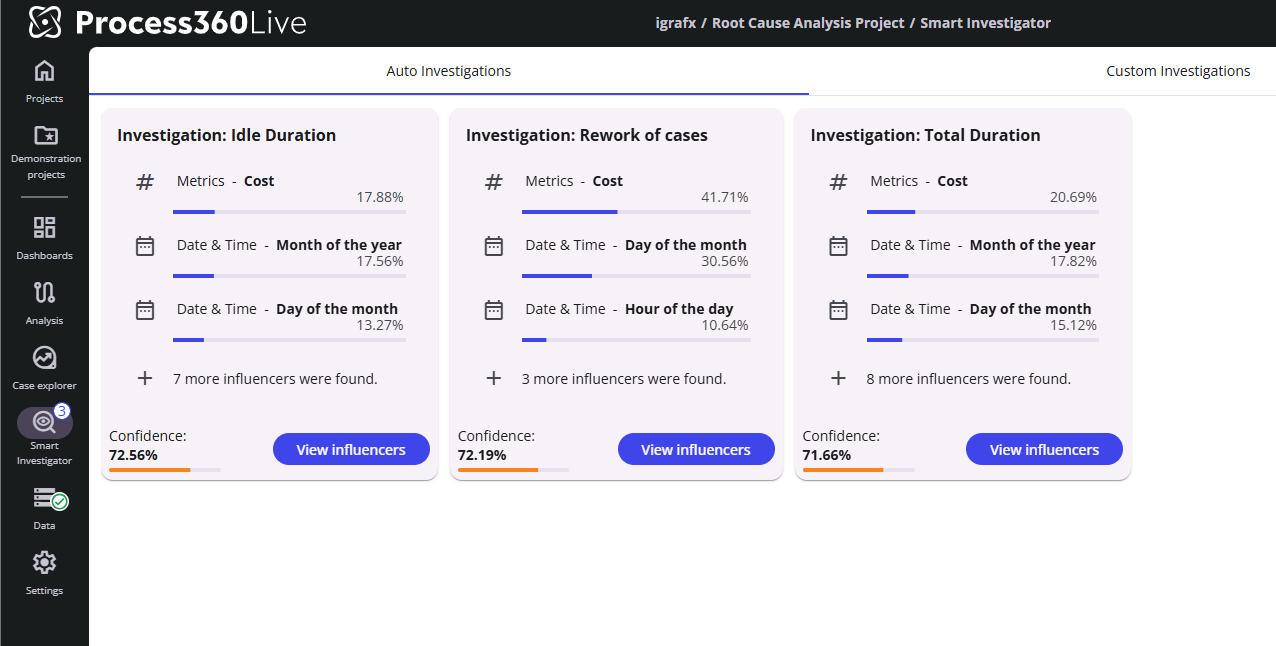View influencers for Rework of cases
The height and width of the screenshot is (646, 1276).
click(x=696, y=450)
